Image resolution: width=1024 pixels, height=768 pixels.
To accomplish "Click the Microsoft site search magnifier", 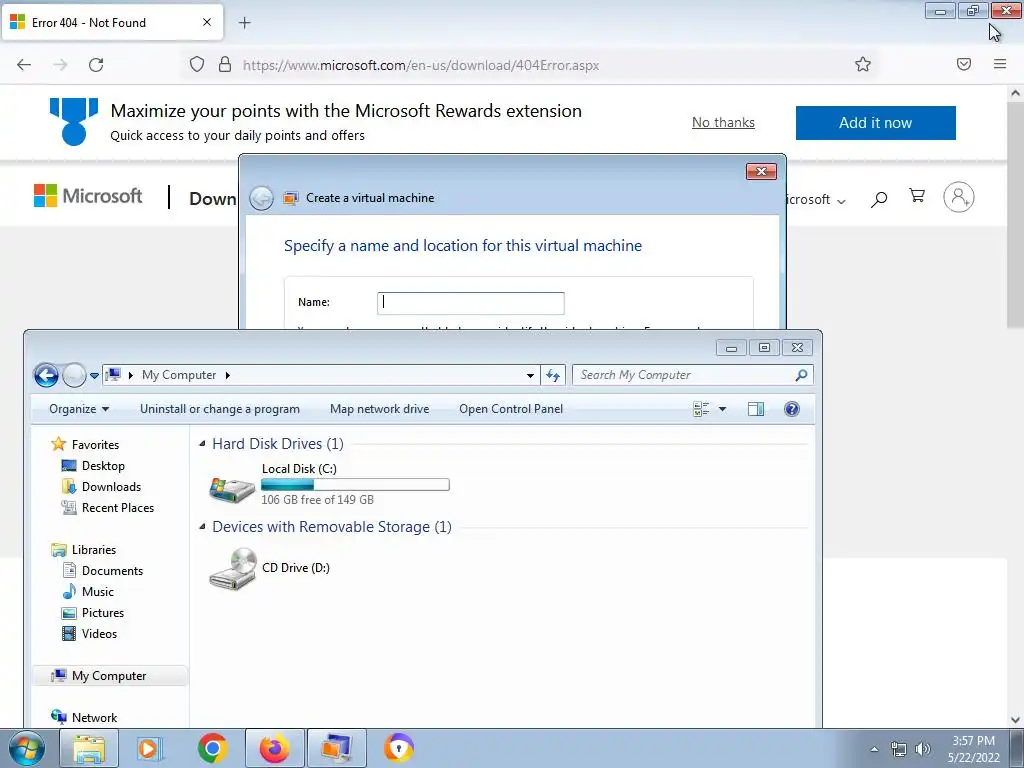I will (878, 199).
